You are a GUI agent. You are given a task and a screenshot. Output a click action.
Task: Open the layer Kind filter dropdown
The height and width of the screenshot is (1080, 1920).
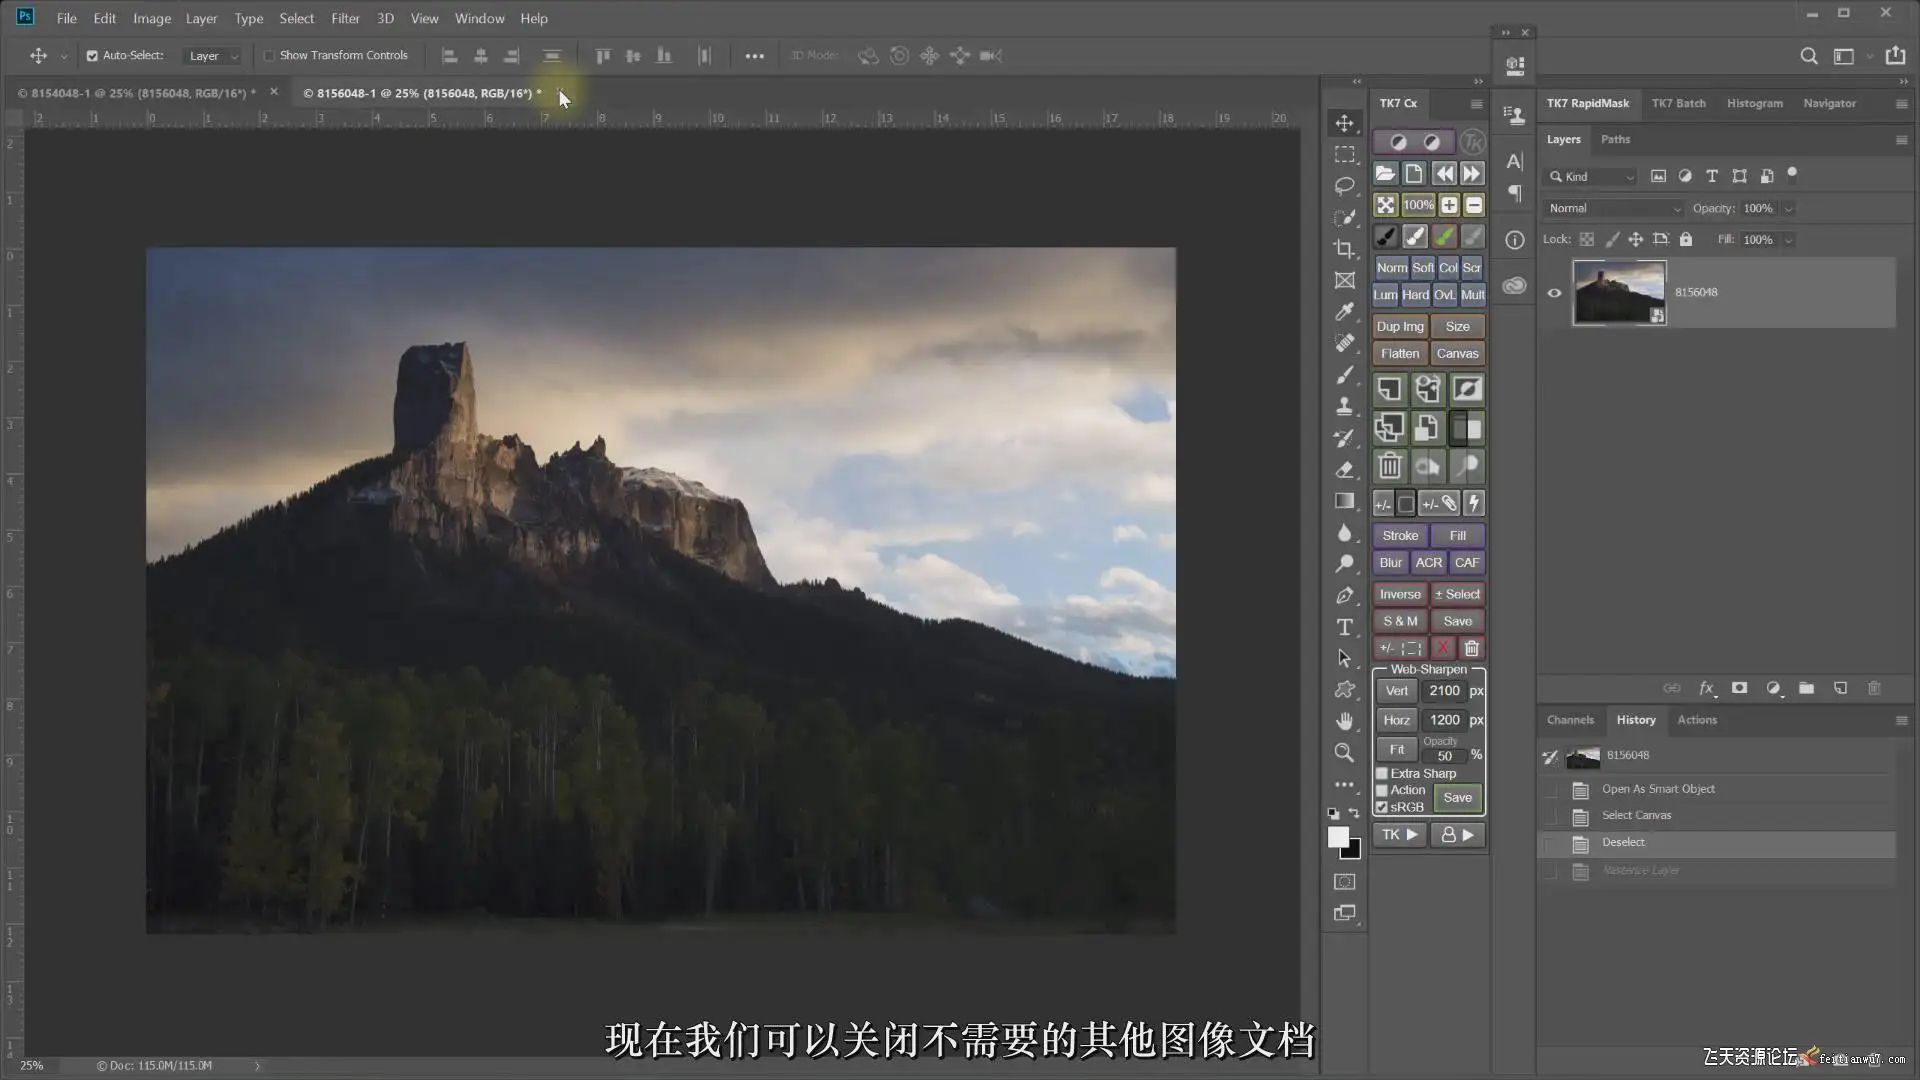[1592, 177]
